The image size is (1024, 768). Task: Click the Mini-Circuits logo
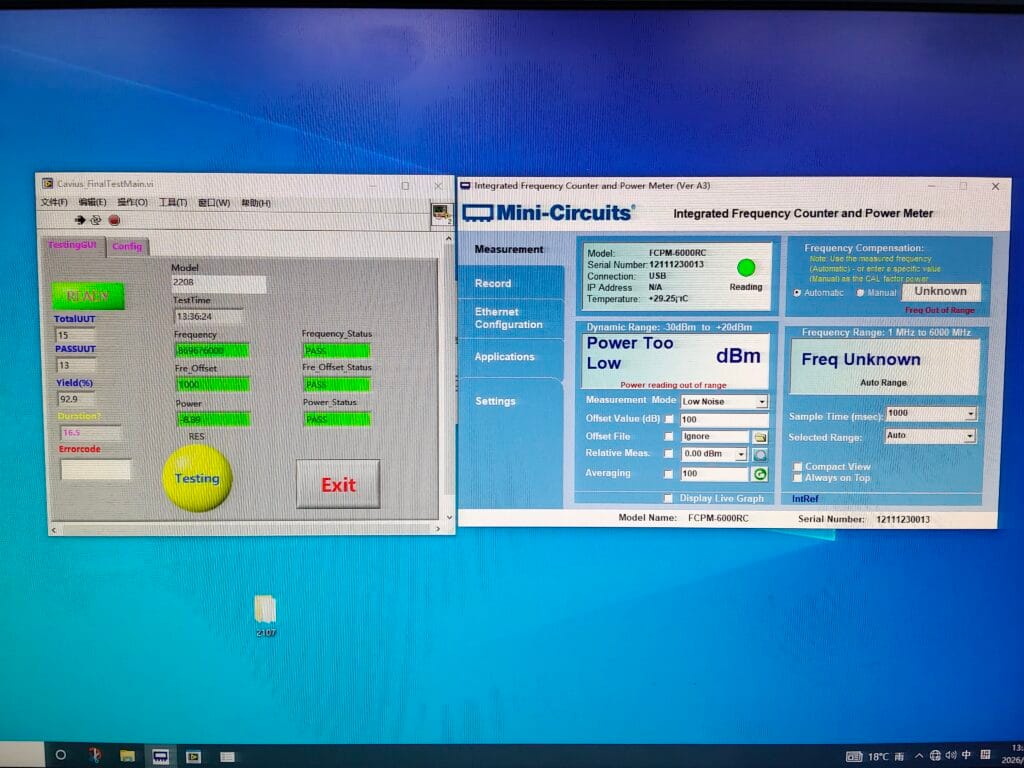pos(548,213)
